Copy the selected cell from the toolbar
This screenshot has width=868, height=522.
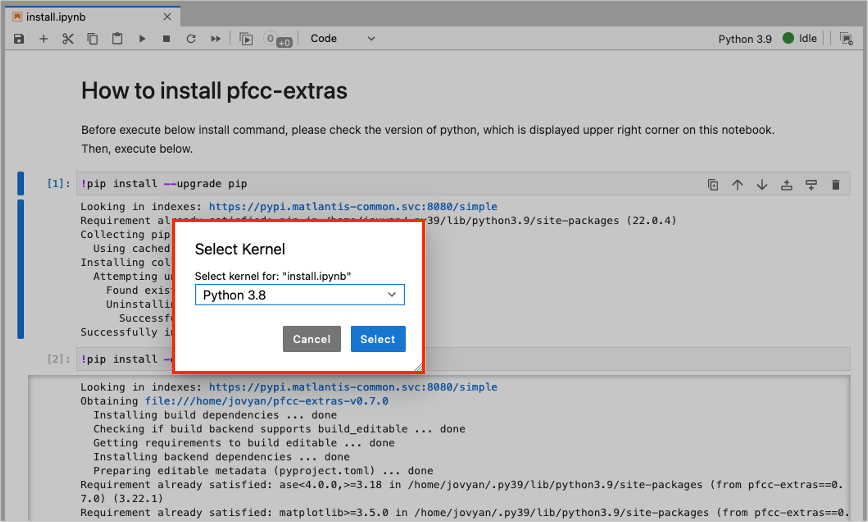pyautogui.click(x=93, y=39)
